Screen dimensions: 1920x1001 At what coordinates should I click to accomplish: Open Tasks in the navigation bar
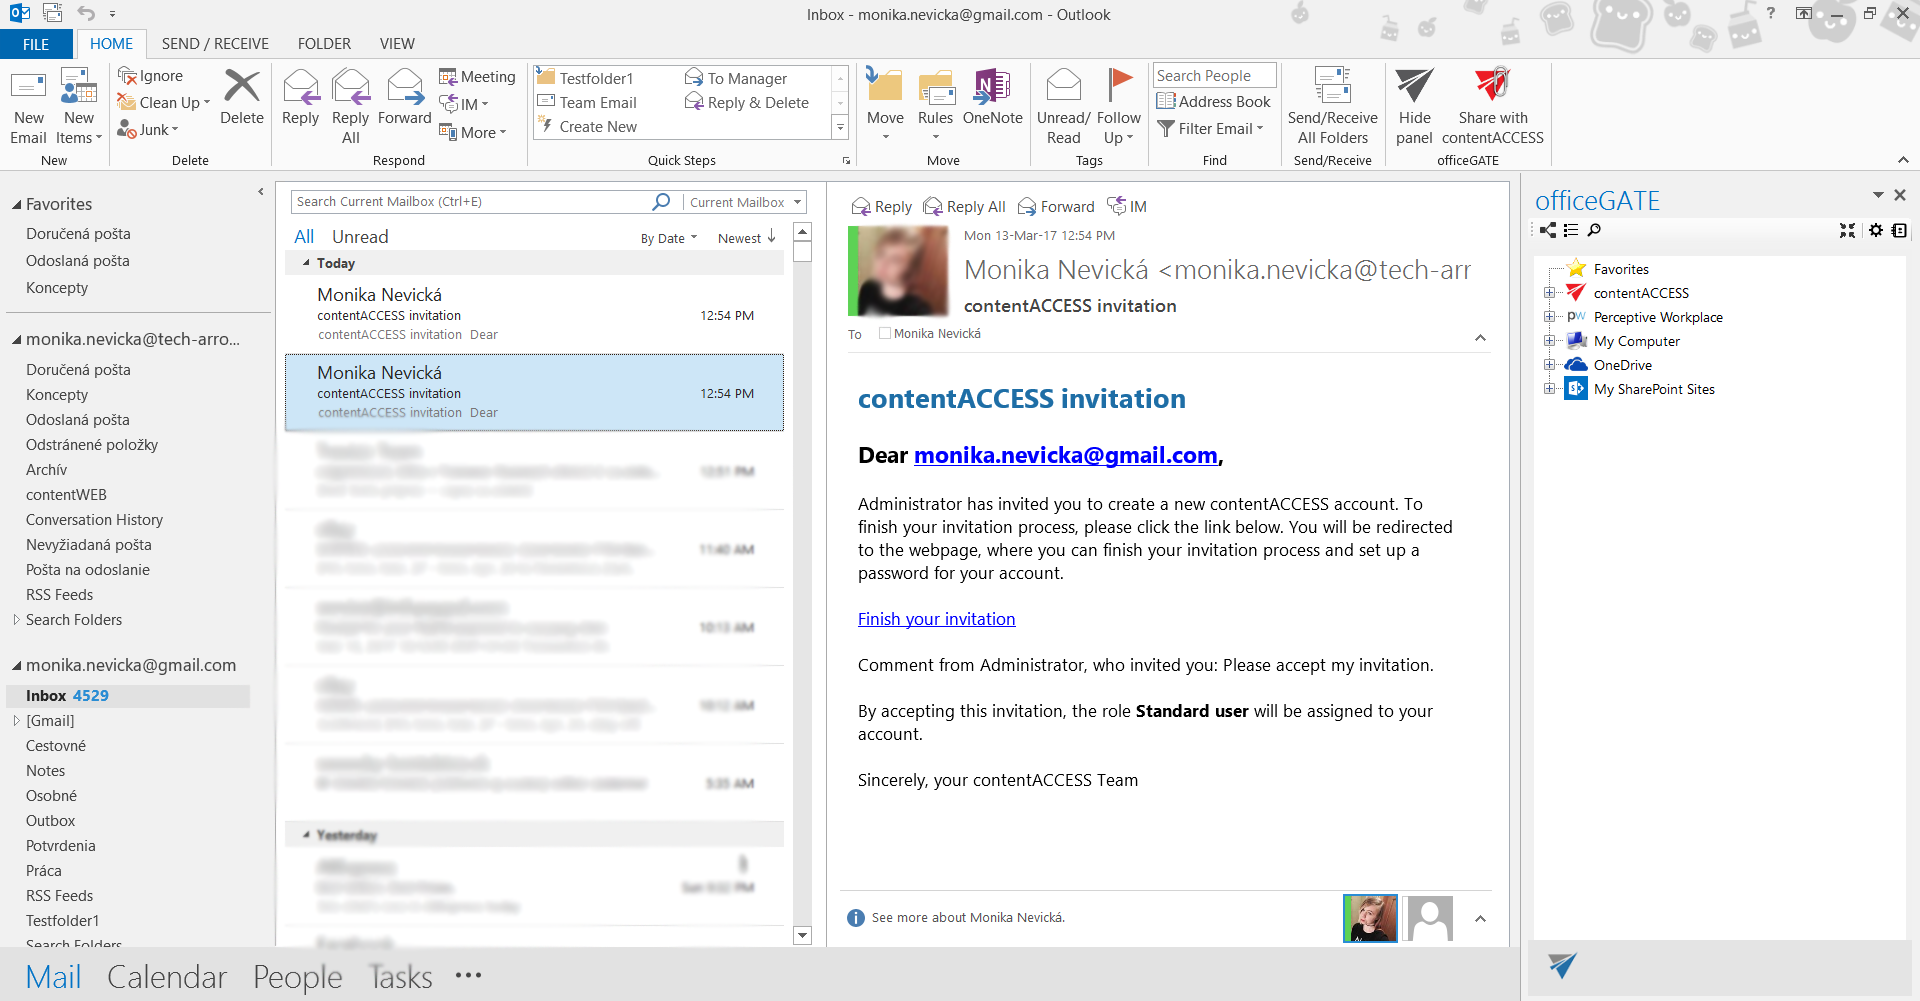pyautogui.click(x=400, y=977)
